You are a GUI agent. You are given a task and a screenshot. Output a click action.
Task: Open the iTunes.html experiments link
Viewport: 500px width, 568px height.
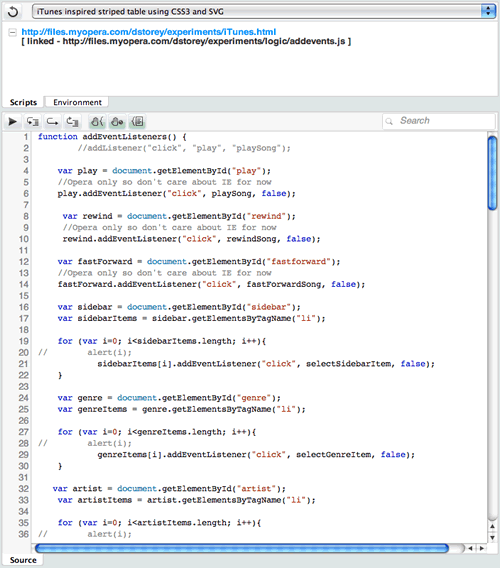click(x=149, y=32)
